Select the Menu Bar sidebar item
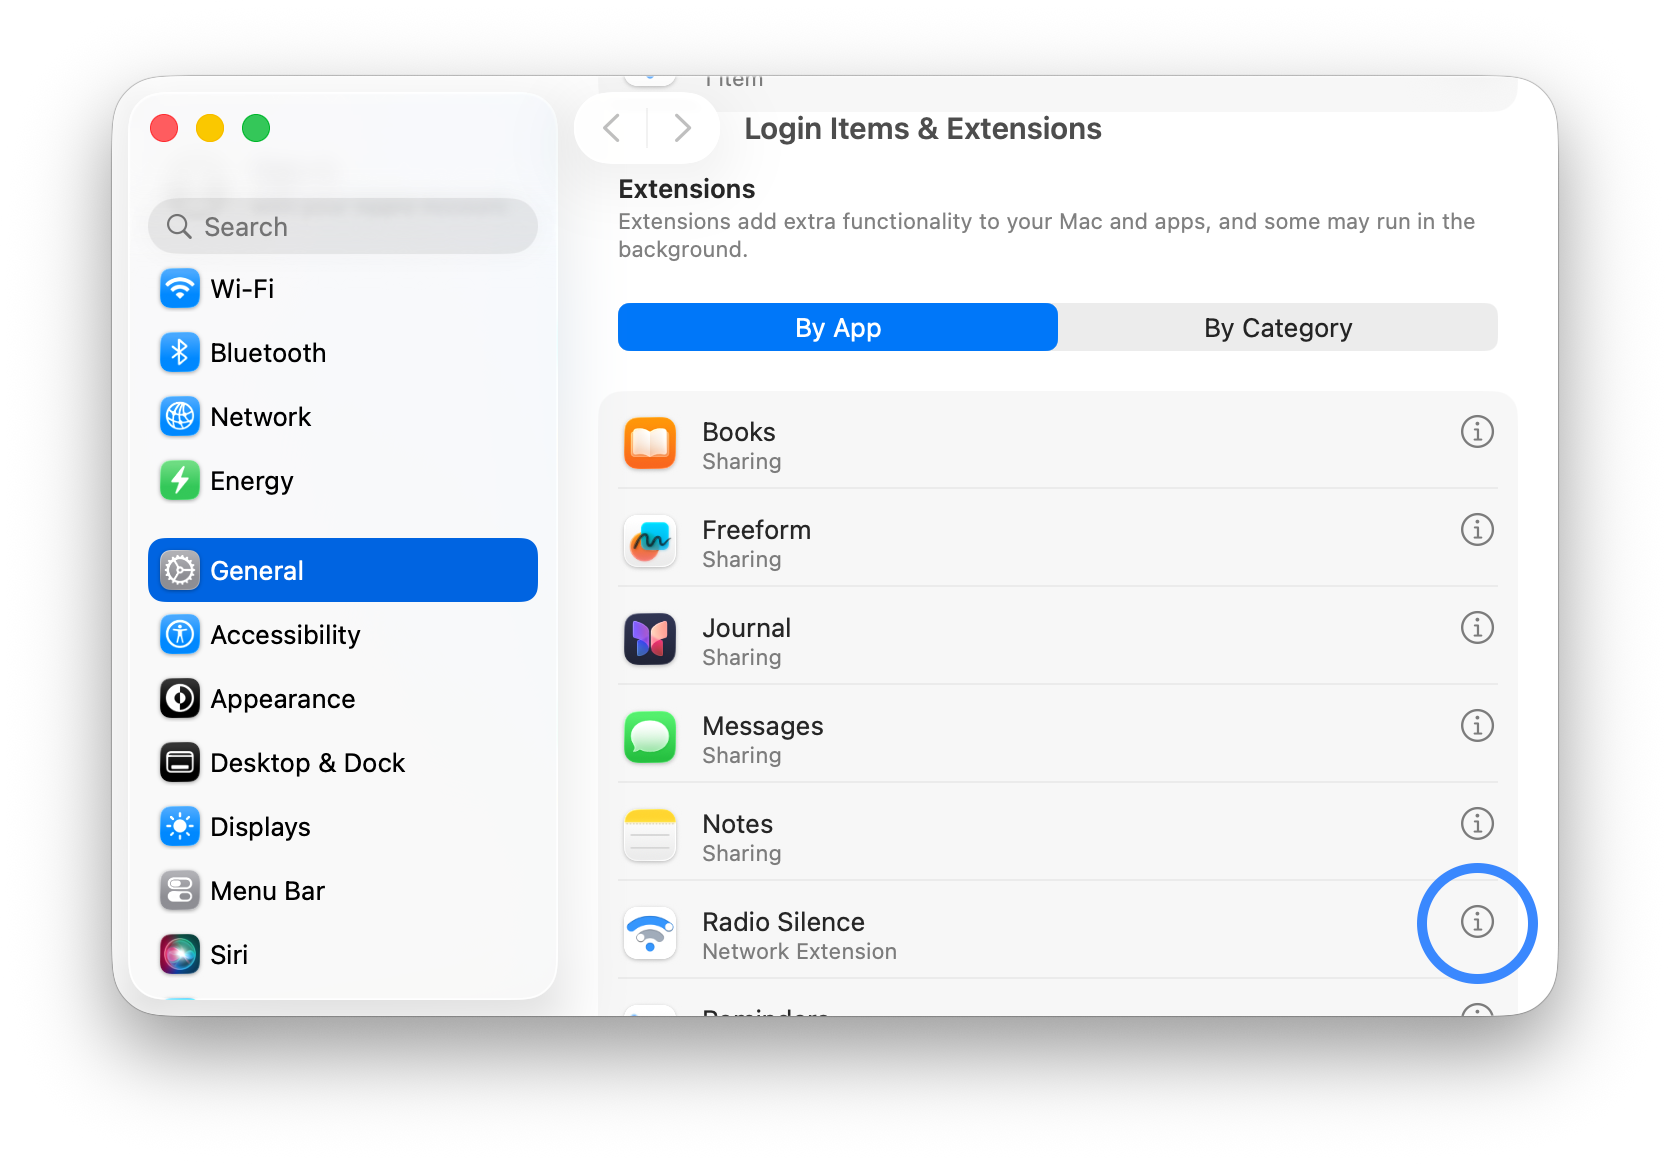Screen dimensions: 1670x1164 (267, 890)
